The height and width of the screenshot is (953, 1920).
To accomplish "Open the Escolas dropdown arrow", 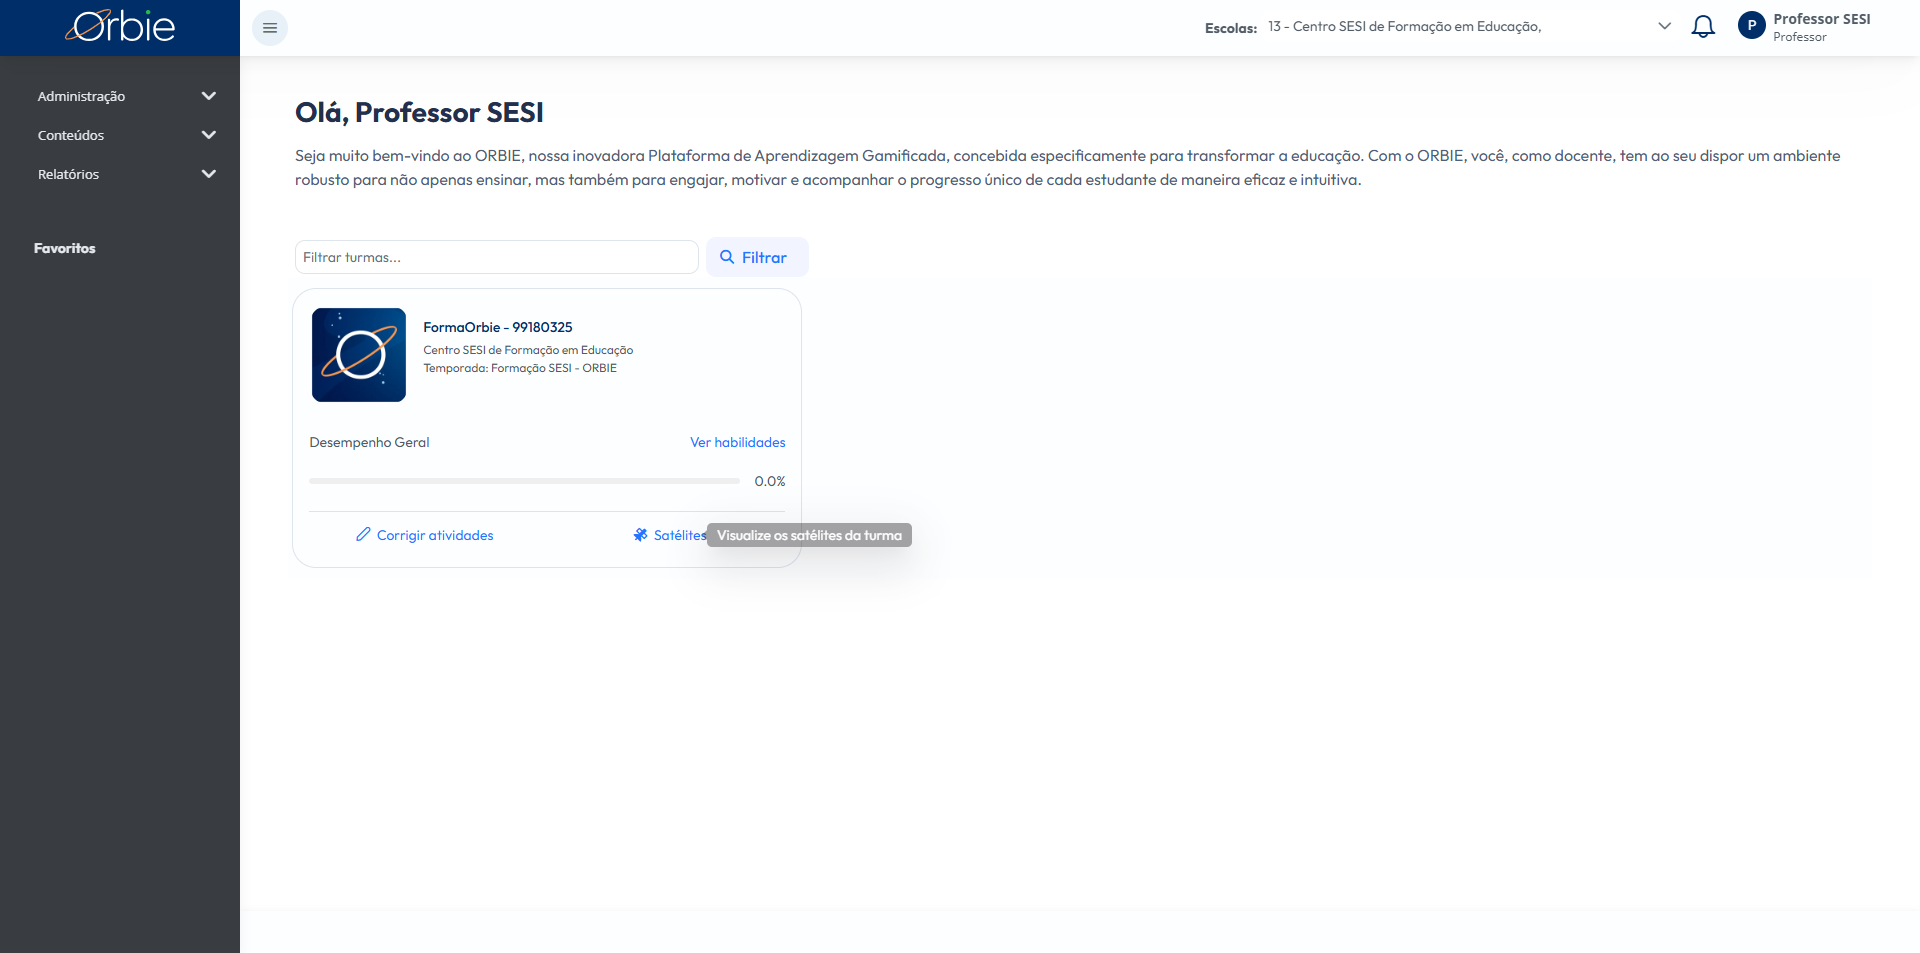I will tap(1664, 26).
